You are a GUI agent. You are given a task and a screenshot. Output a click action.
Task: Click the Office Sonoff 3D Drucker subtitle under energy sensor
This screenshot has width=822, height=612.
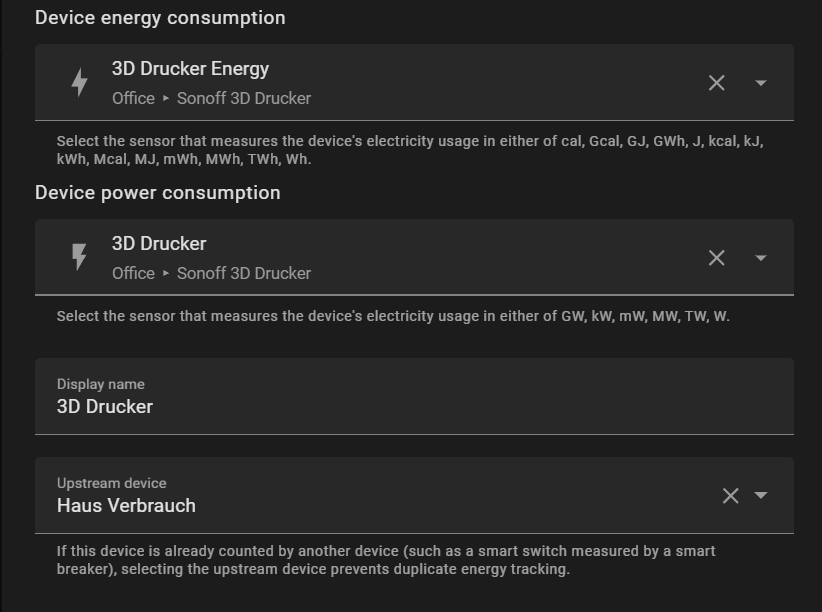[211, 98]
